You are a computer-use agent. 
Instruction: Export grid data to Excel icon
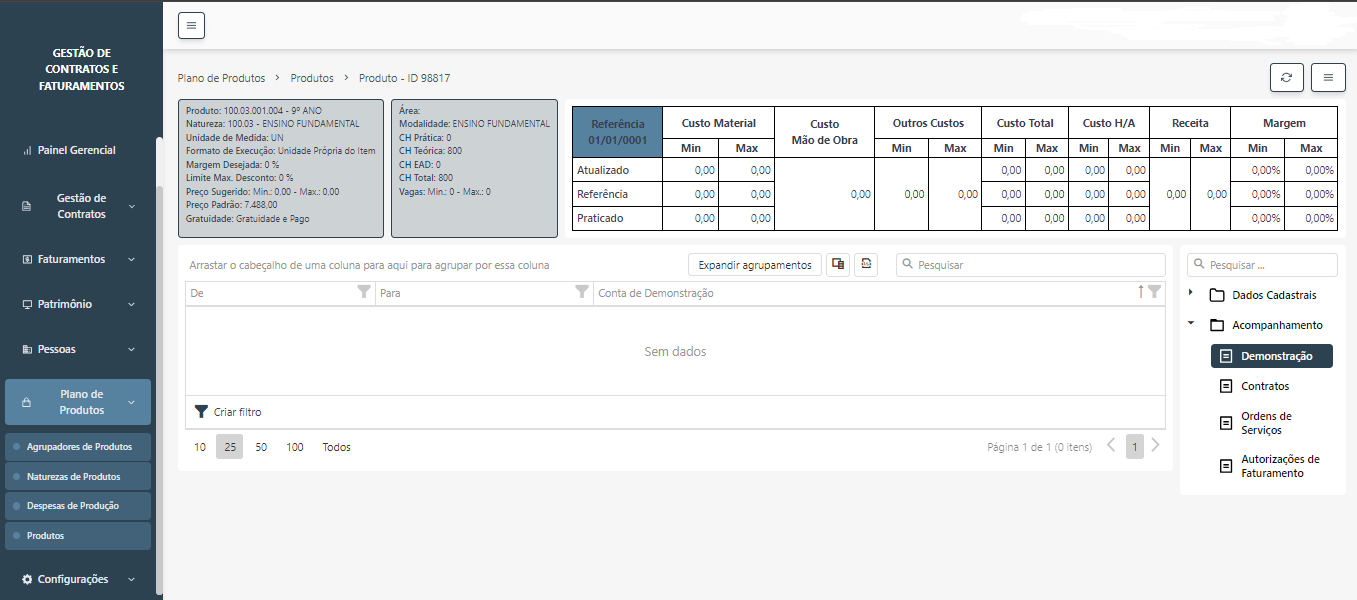click(866, 264)
